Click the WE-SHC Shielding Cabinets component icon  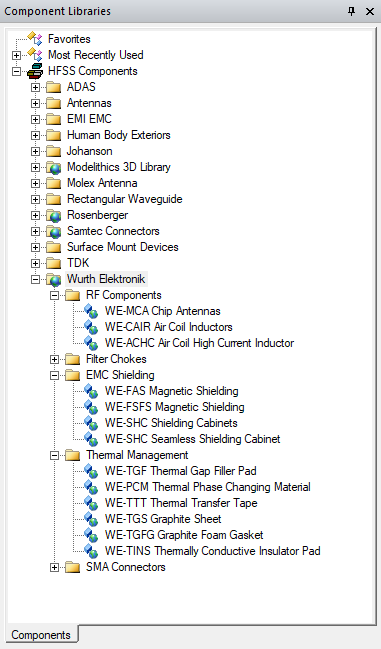[91, 423]
